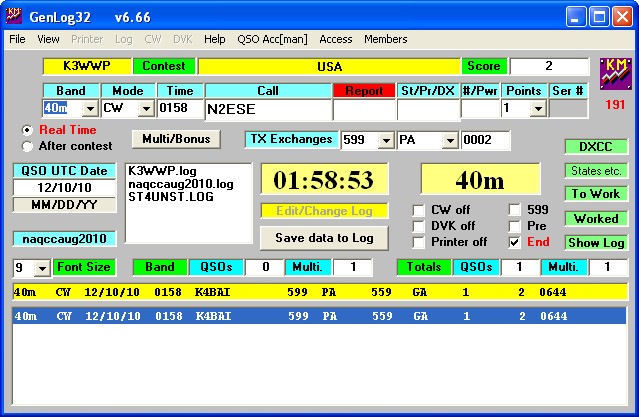Toggle the DVK off checkbox
The height and width of the screenshot is (417, 639).
[419, 226]
